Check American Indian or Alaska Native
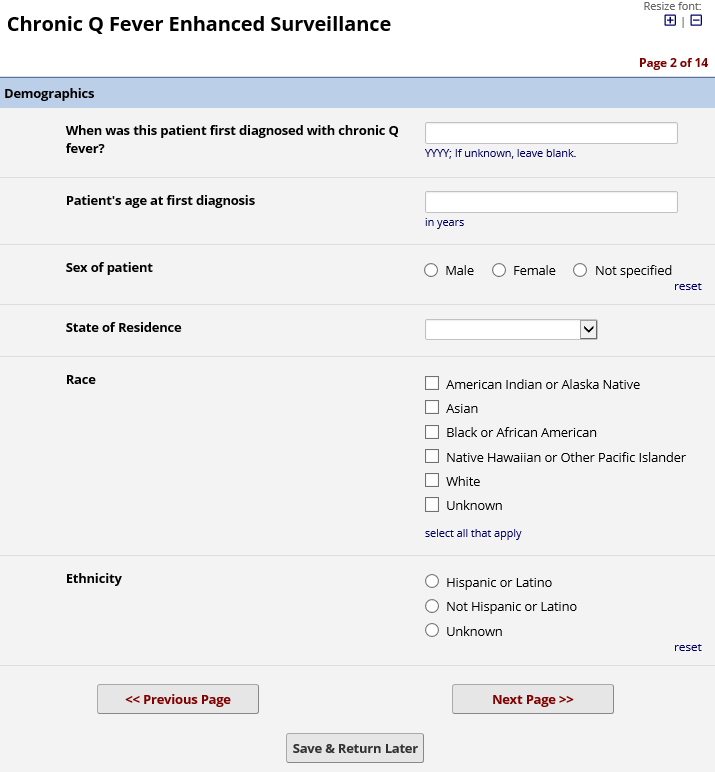Viewport: 715px width, 772px height. (432, 383)
